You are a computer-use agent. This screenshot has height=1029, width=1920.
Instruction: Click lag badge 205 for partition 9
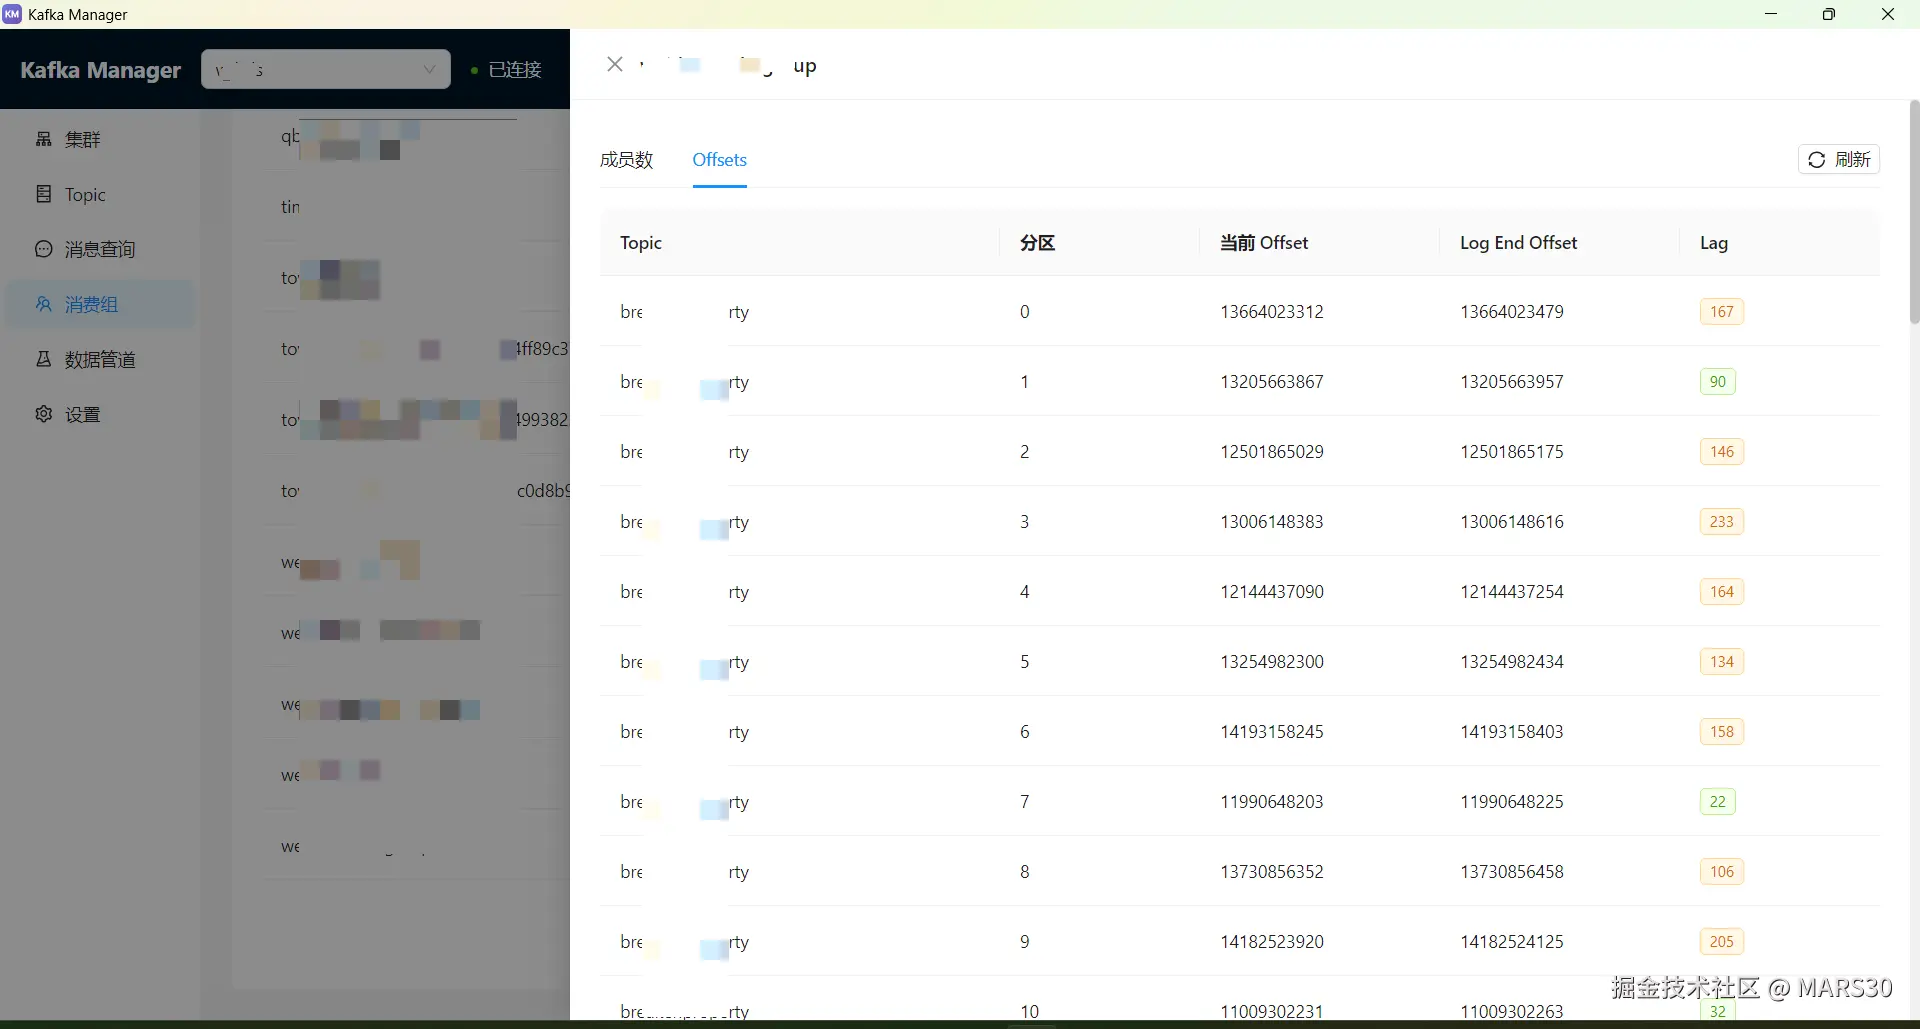click(1722, 942)
